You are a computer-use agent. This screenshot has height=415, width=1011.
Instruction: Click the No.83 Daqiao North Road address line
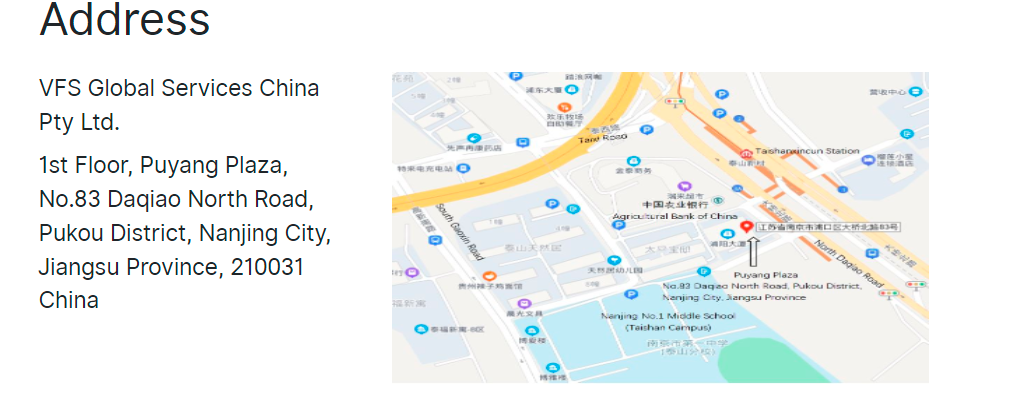[x=176, y=199]
